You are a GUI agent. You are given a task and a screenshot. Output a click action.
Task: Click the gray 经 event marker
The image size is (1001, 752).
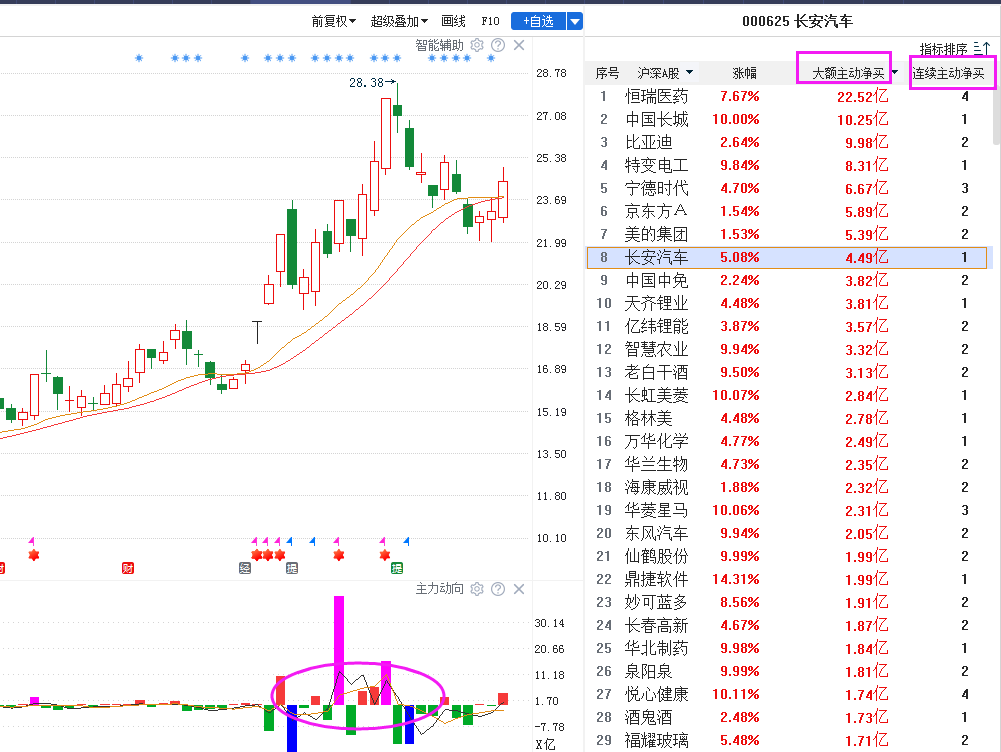245,568
